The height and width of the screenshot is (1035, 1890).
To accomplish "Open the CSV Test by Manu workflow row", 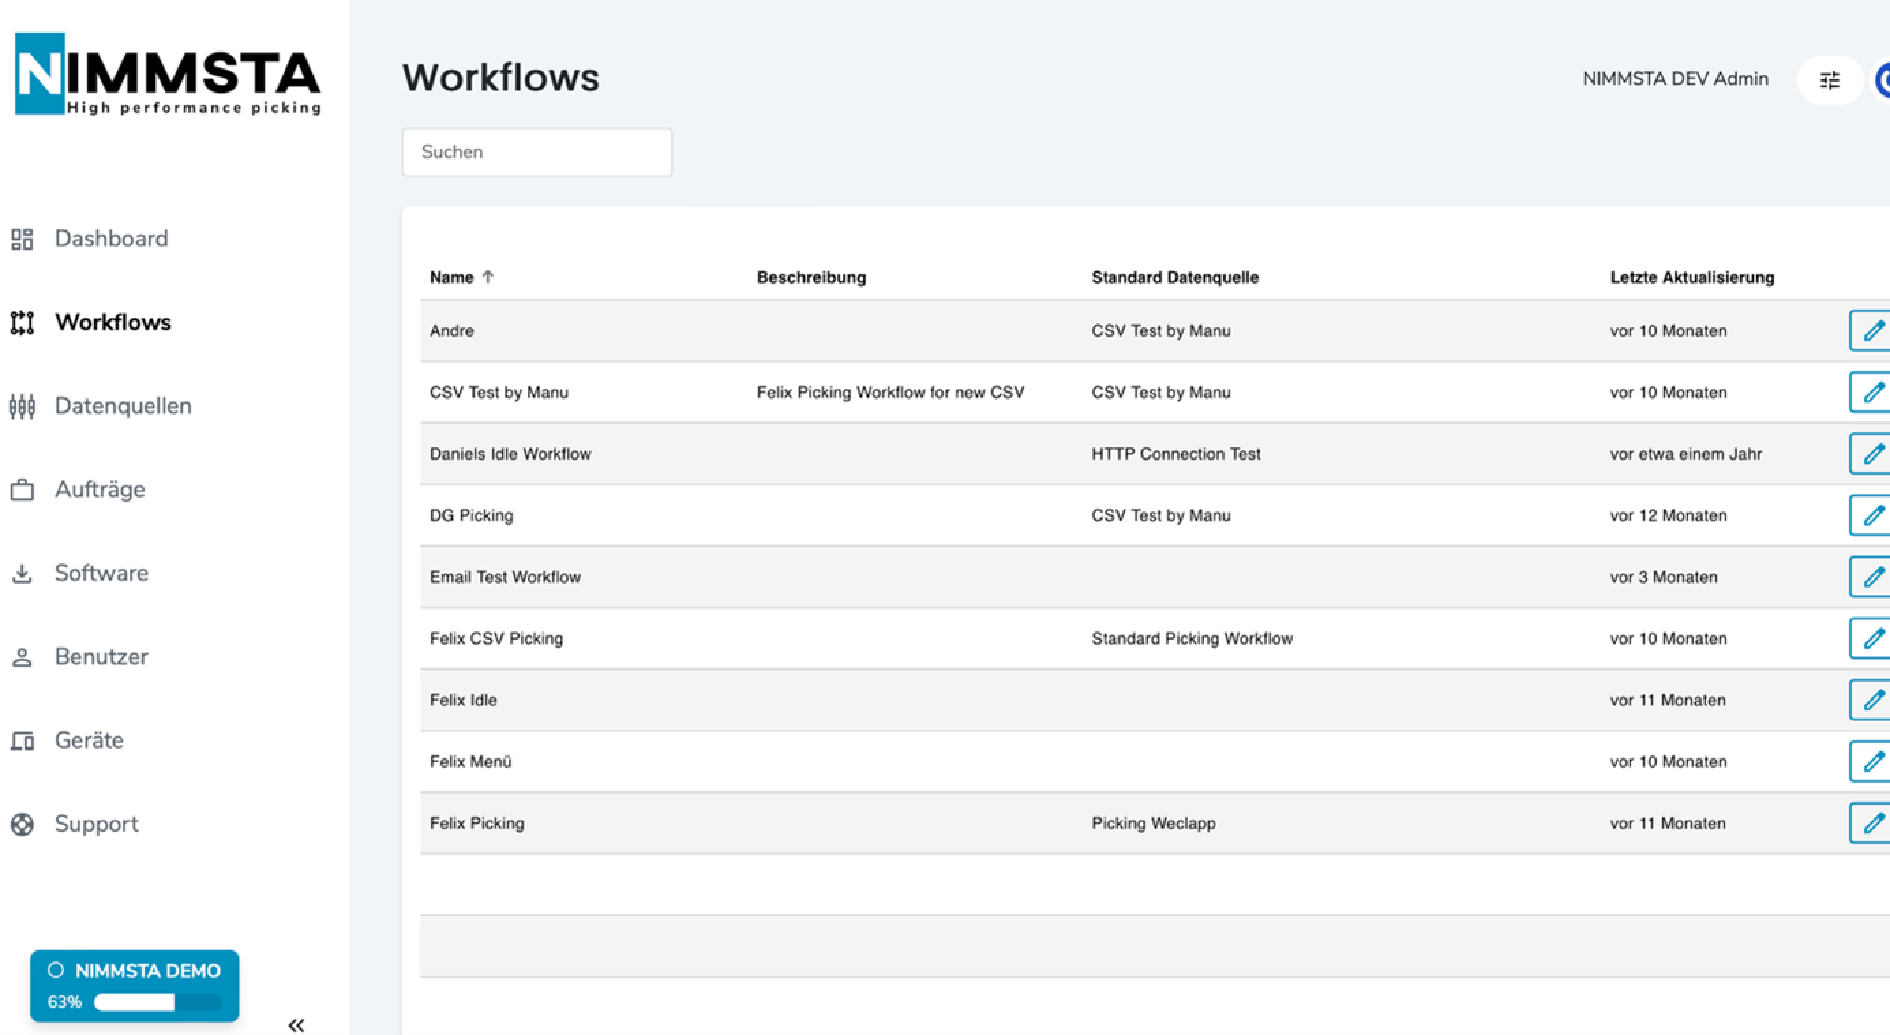I will pyautogui.click(x=499, y=392).
